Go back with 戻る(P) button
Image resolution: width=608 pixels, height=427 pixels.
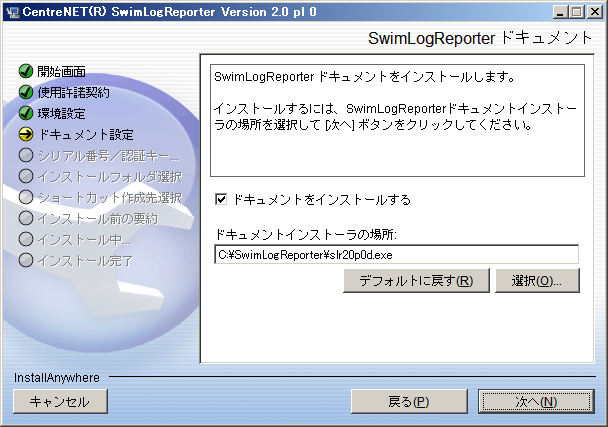(409, 401)
